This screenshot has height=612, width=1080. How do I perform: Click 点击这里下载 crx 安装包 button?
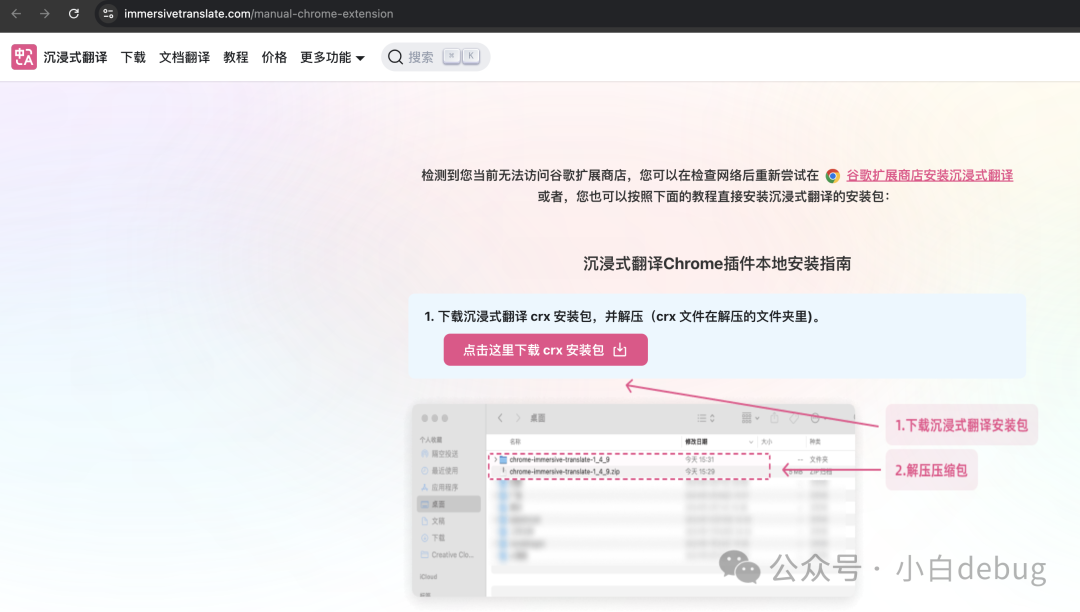pos(546,350)
